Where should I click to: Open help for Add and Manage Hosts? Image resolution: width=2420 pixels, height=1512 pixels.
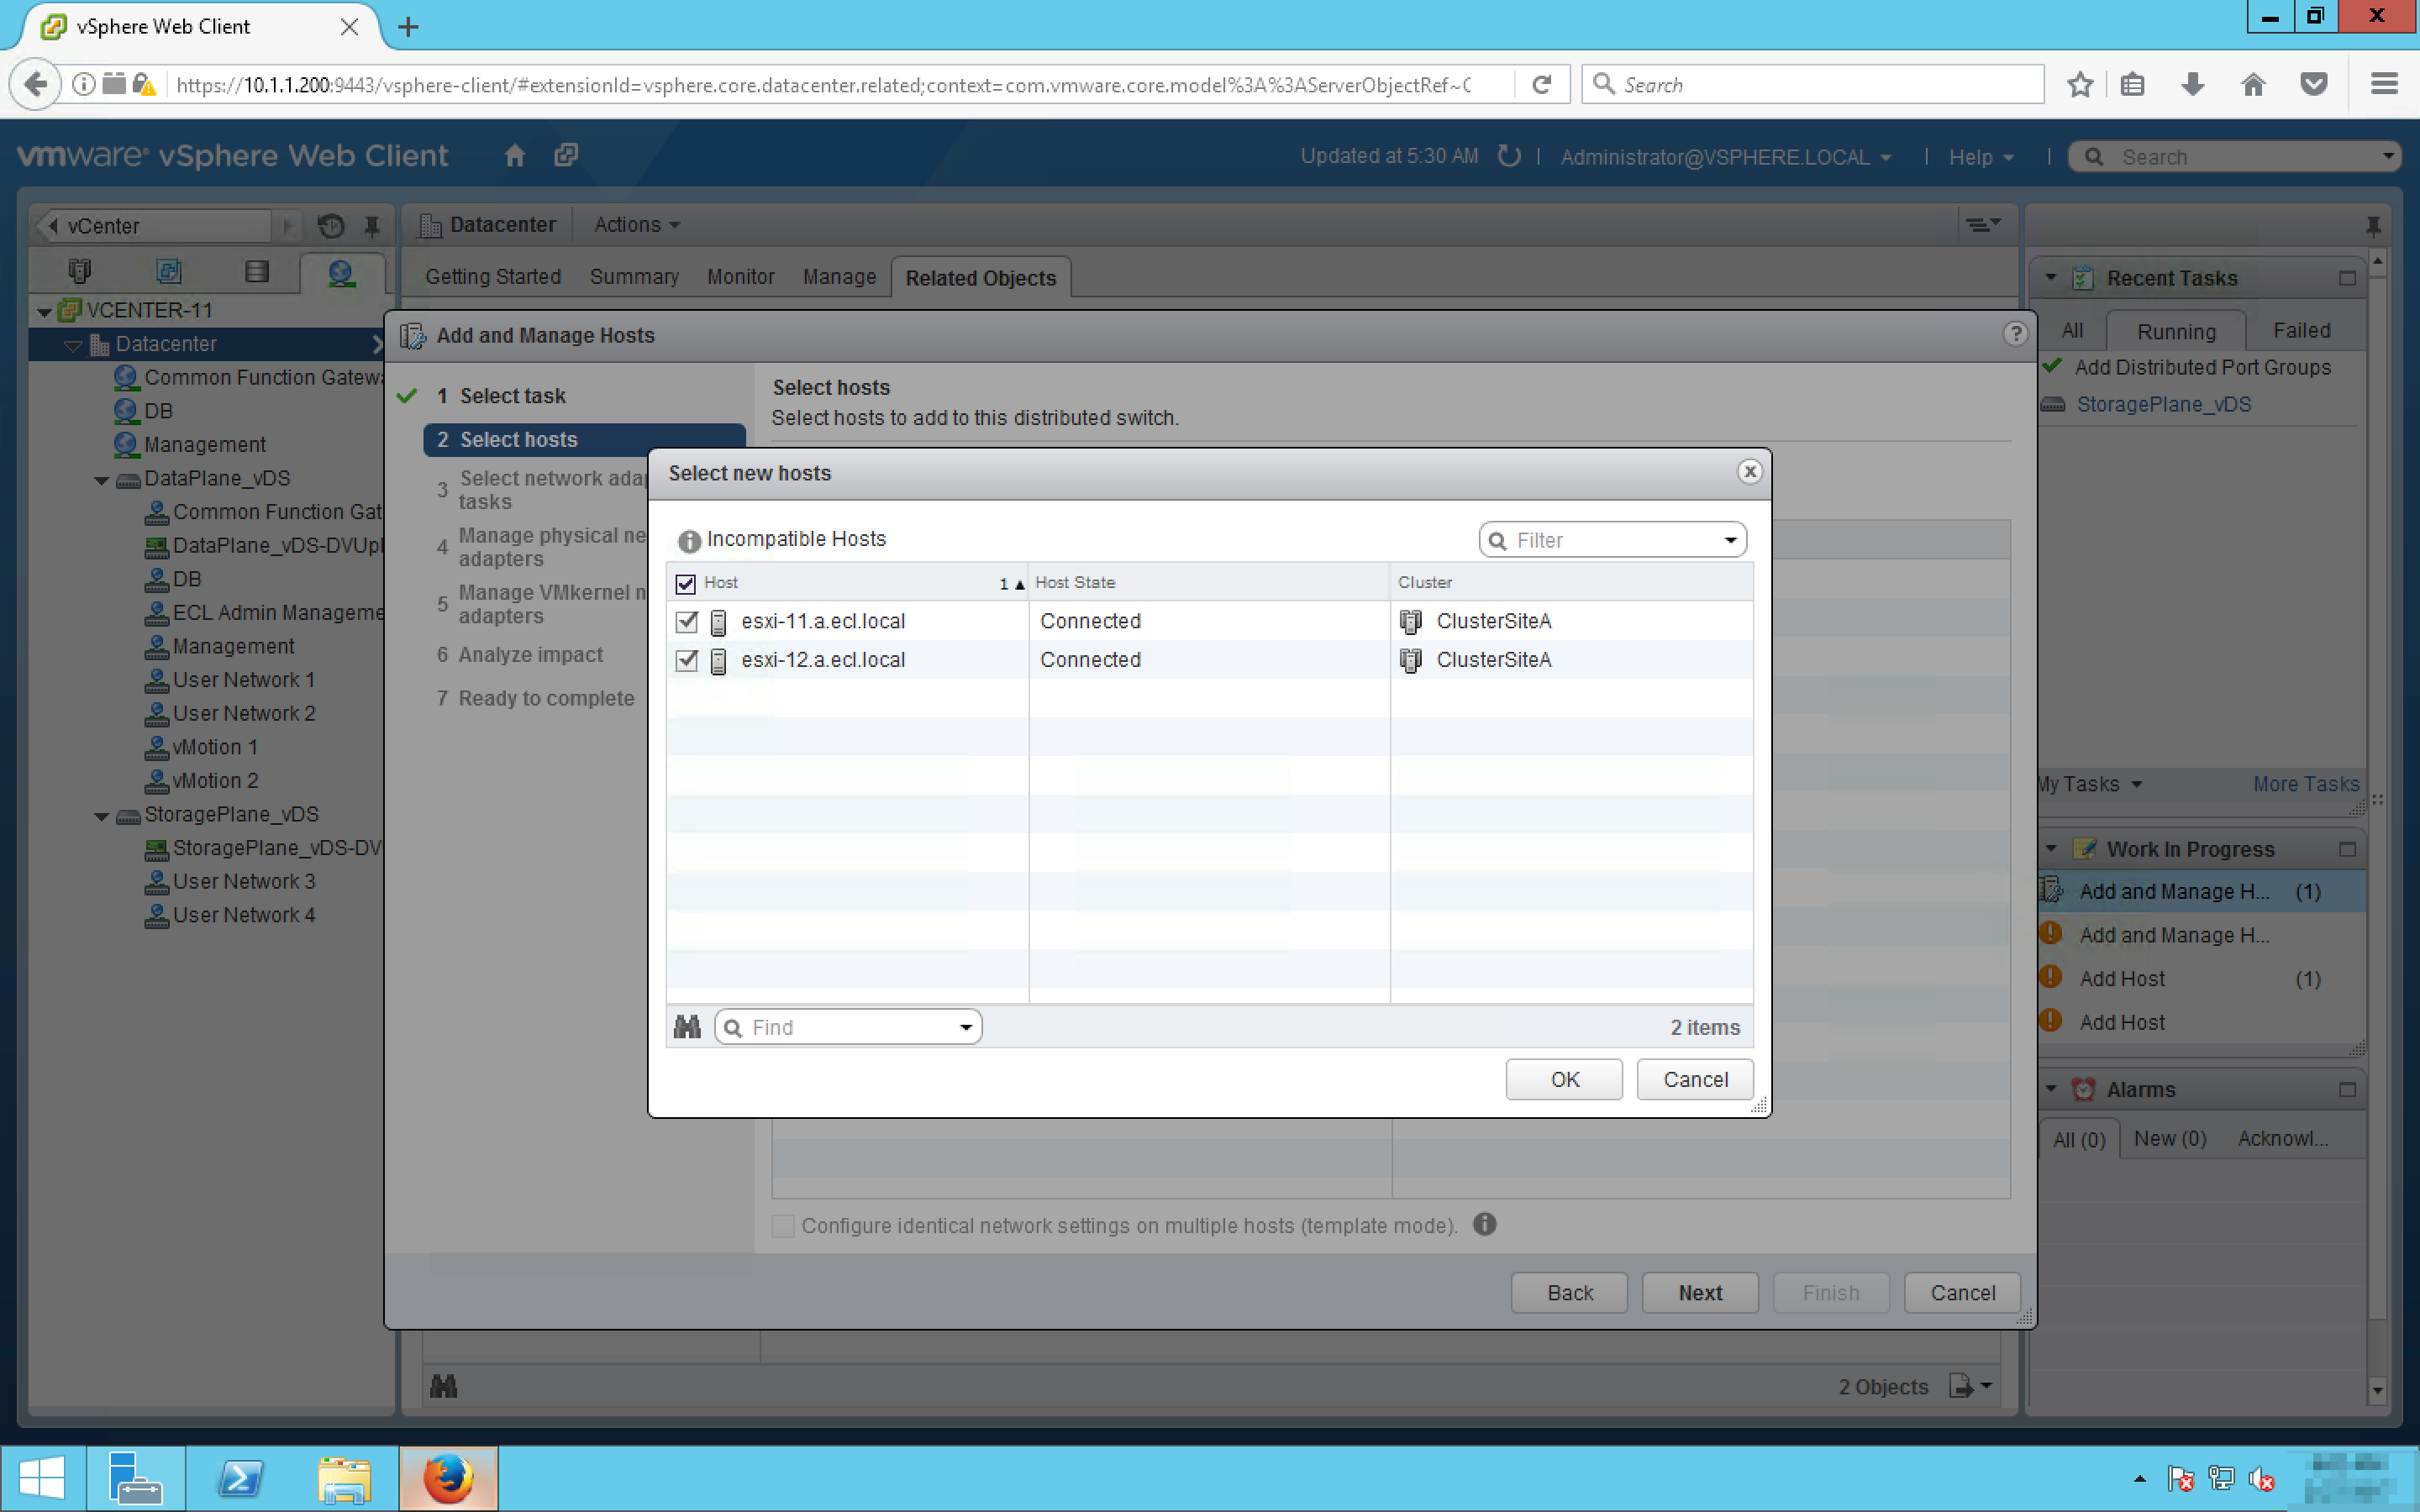tap(2015, 335)
